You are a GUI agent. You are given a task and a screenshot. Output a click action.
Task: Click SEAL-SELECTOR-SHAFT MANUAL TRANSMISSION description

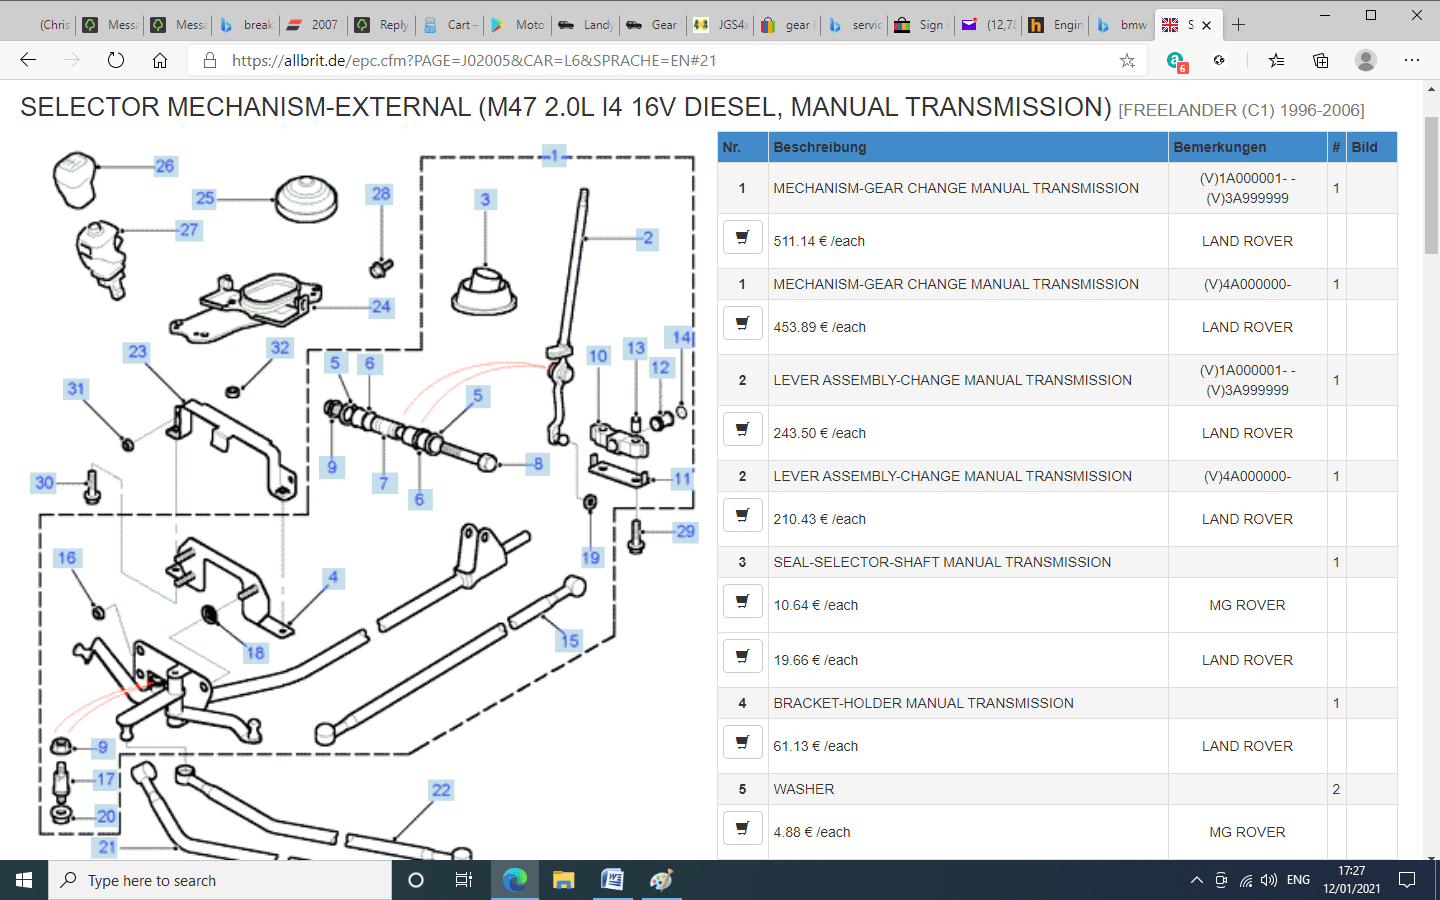942,562
